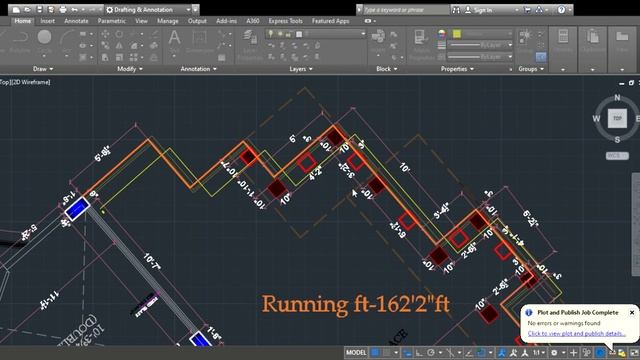Pick the Array tool in Modify panel
Image resolution: width=640 pixels, height=360 pixels.
point(133,58)
